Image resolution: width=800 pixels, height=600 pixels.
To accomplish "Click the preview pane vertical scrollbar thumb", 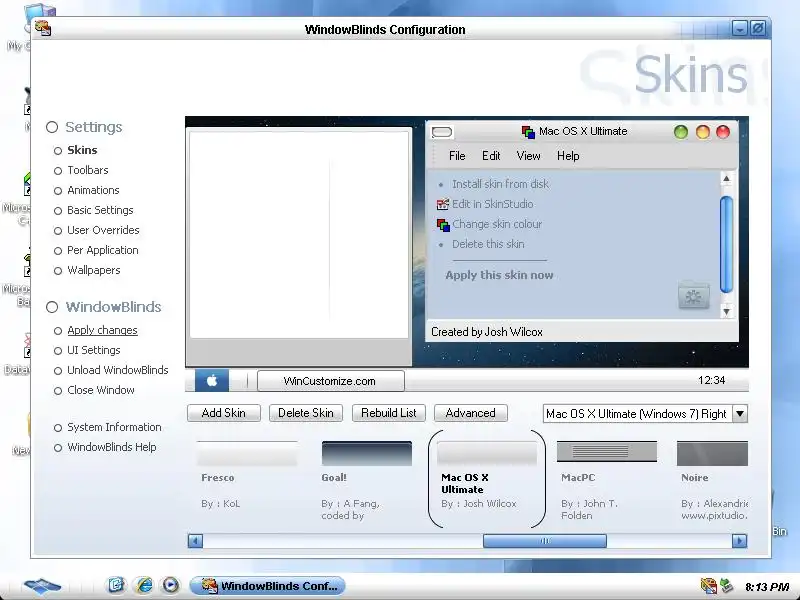I will [x=726, y=244].
